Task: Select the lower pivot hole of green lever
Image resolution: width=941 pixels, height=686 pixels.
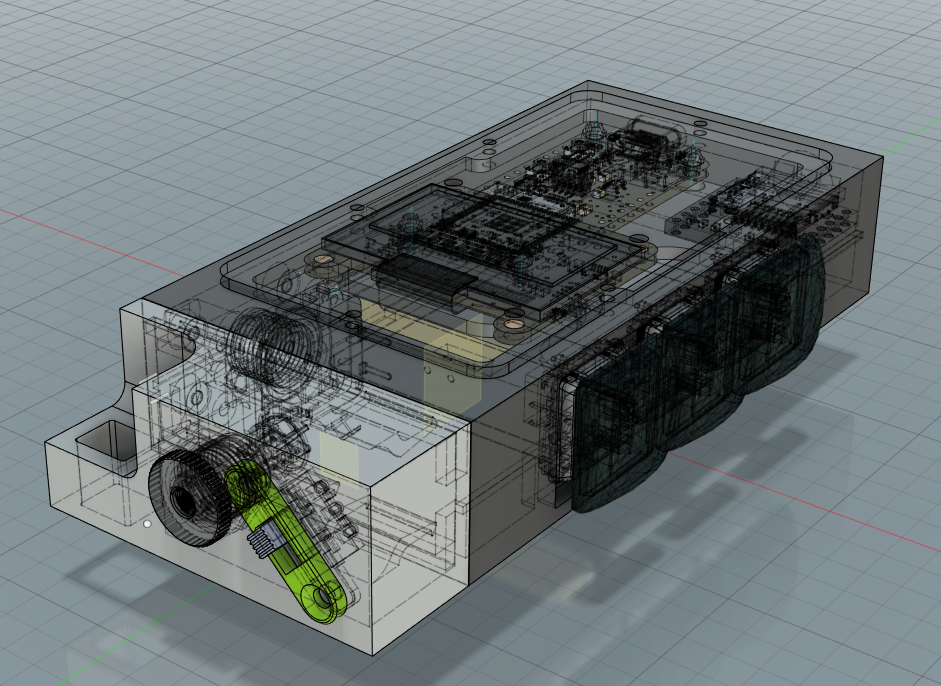Action: 323,597
